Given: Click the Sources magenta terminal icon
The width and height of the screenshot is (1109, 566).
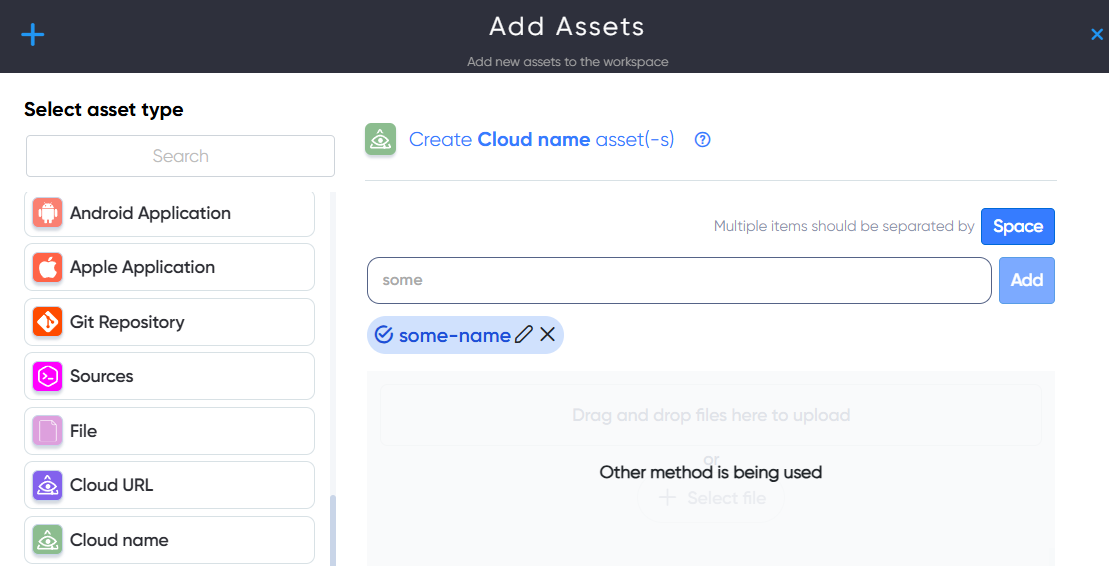Looking at the screenshot, I should (47, 376).
